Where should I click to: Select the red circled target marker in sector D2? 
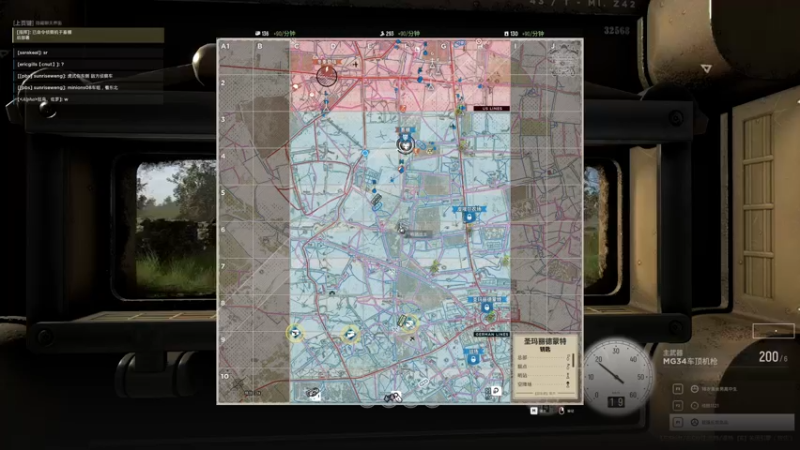pyautogui.click(x=327, y=76)
